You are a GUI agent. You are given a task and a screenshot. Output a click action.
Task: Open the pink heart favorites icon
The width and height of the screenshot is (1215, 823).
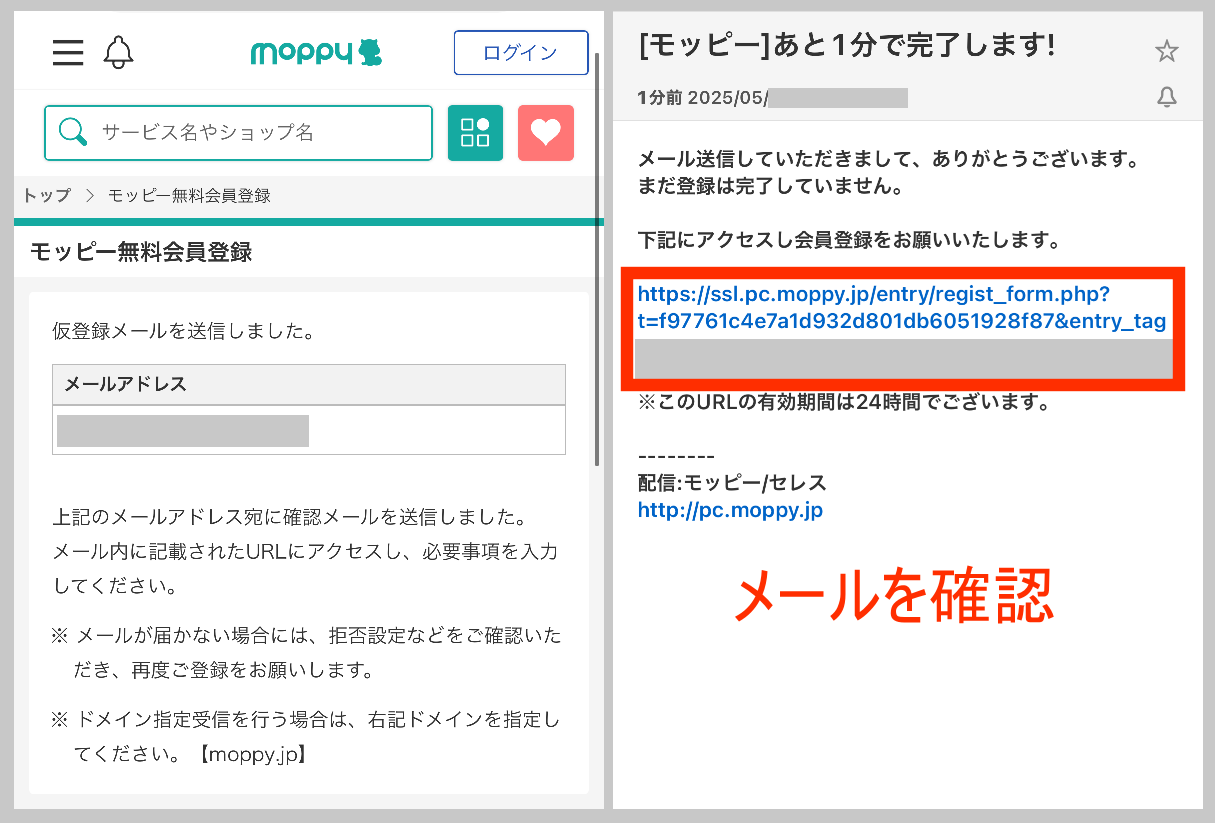[546, 133]
